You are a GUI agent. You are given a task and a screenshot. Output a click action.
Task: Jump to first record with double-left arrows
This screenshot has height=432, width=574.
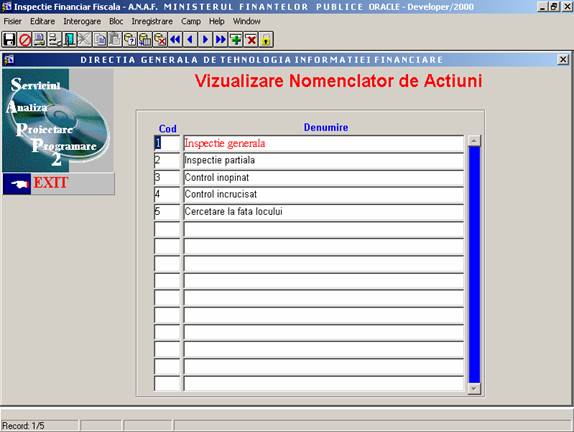(x=175, y=40)
